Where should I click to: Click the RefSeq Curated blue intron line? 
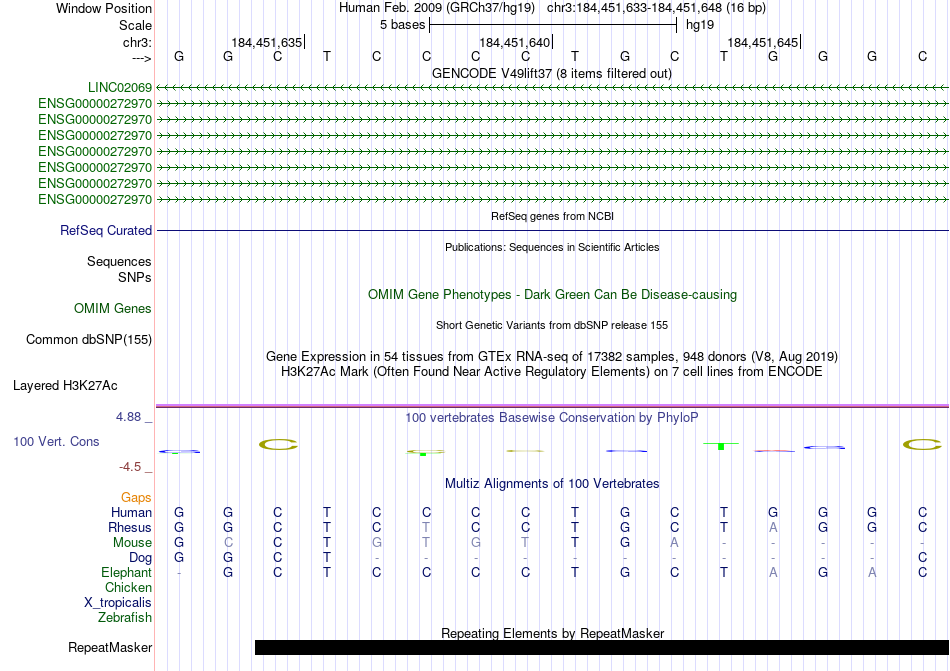(552, 231)
